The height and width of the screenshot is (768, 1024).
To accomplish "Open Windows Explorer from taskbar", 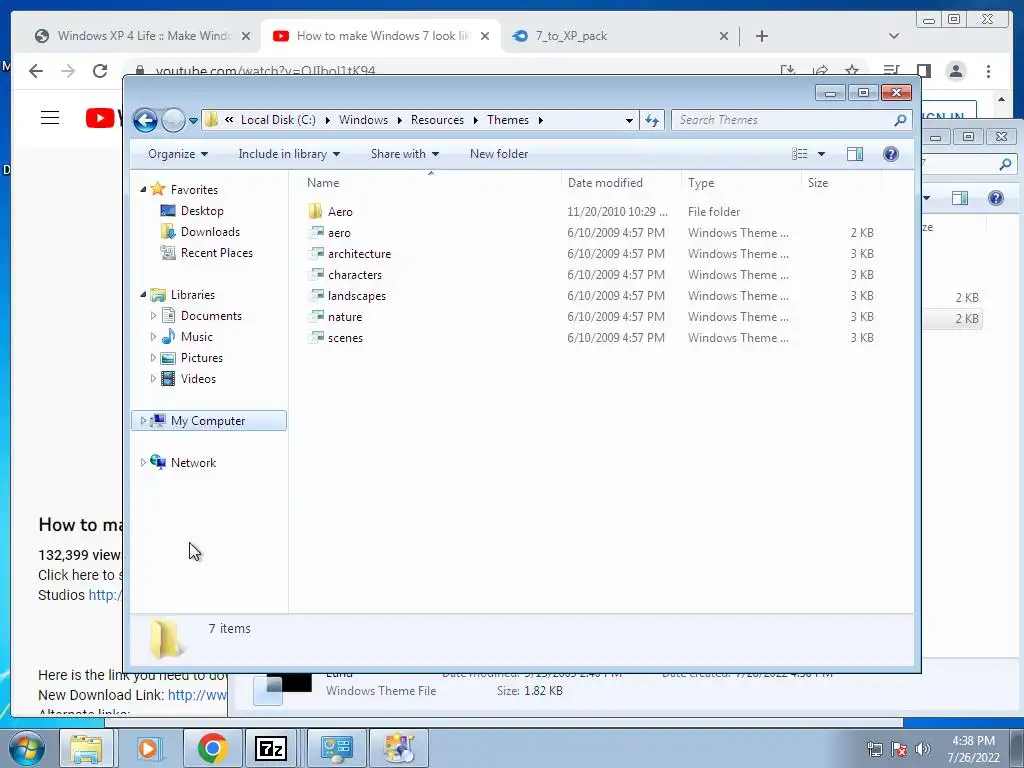I will [86, 748].
